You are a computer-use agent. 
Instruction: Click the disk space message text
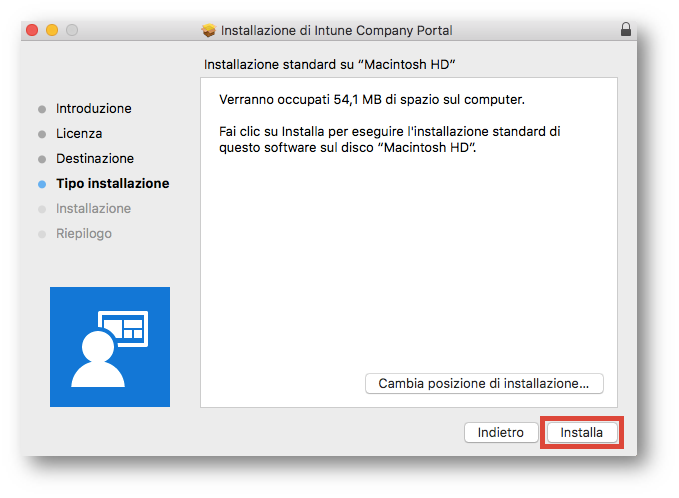point(372,100)
